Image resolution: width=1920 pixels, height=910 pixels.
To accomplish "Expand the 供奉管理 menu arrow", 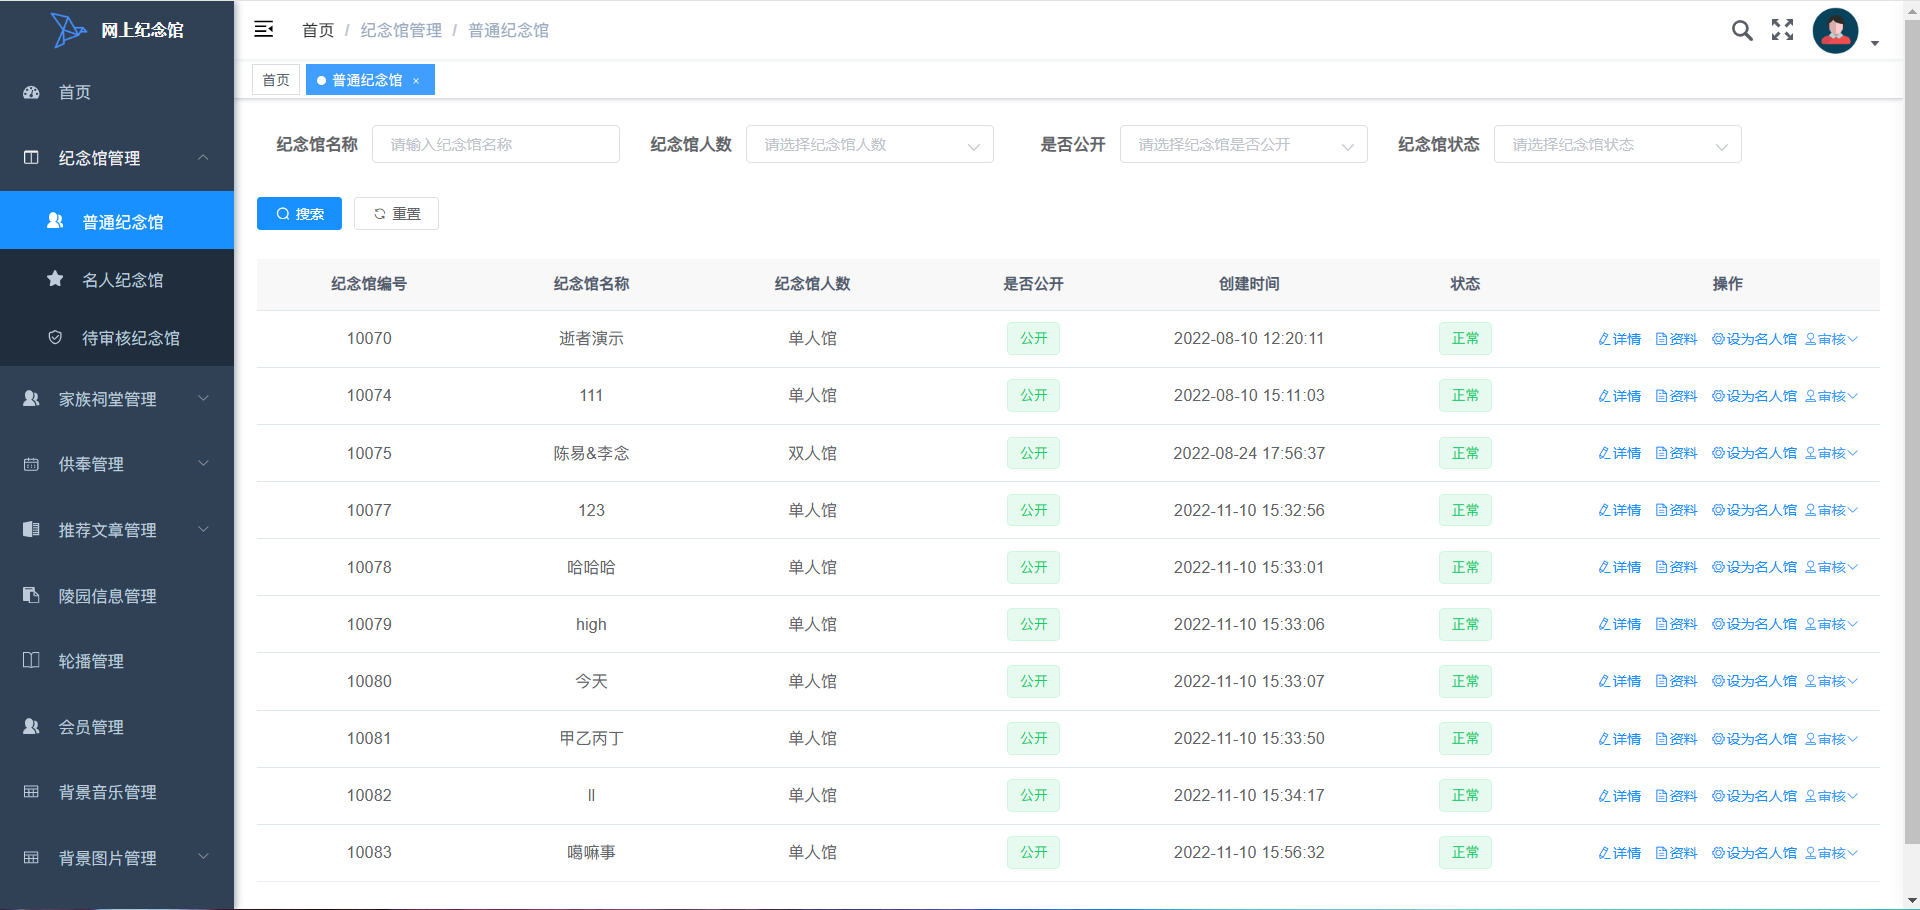I will [x=203, y=463].
